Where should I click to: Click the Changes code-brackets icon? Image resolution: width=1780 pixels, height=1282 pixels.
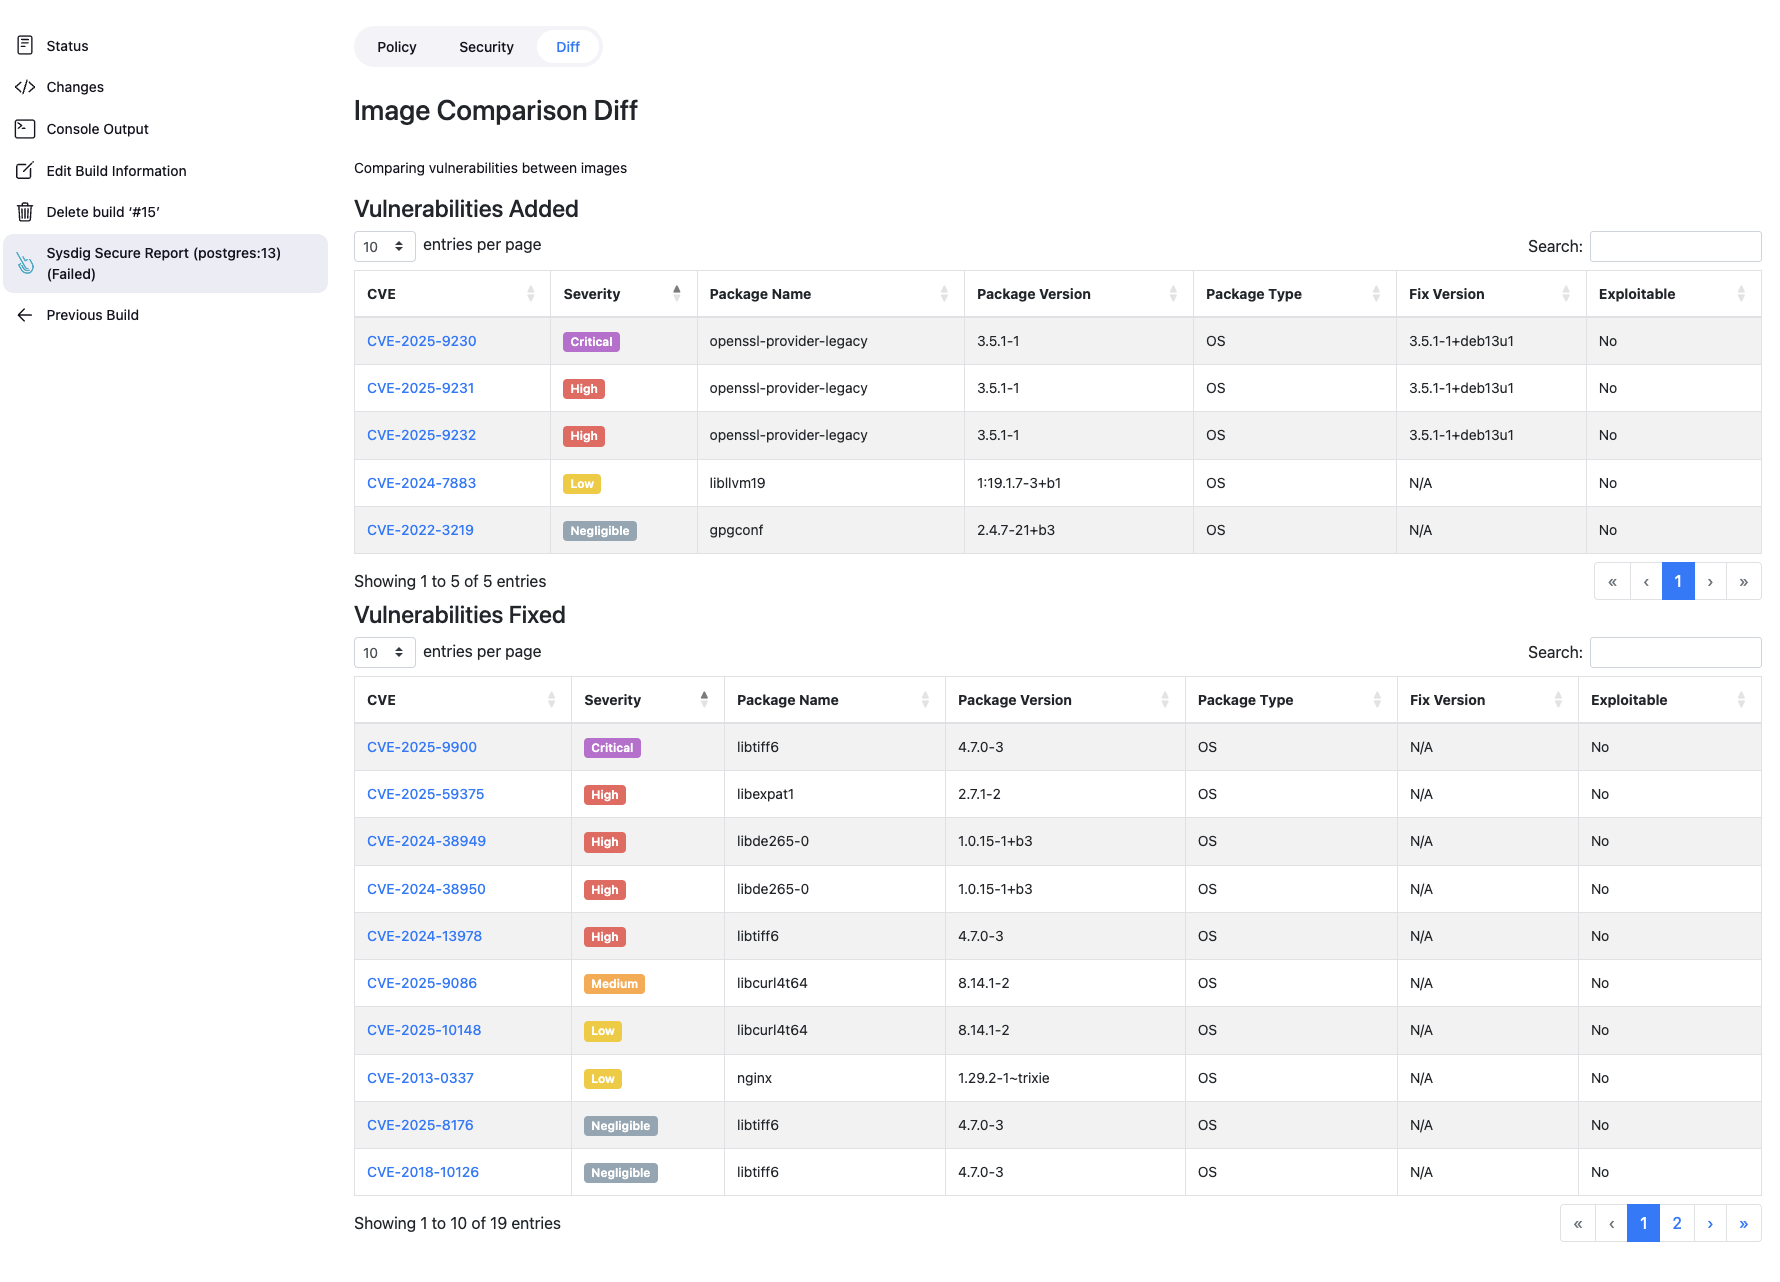(25, 87)
